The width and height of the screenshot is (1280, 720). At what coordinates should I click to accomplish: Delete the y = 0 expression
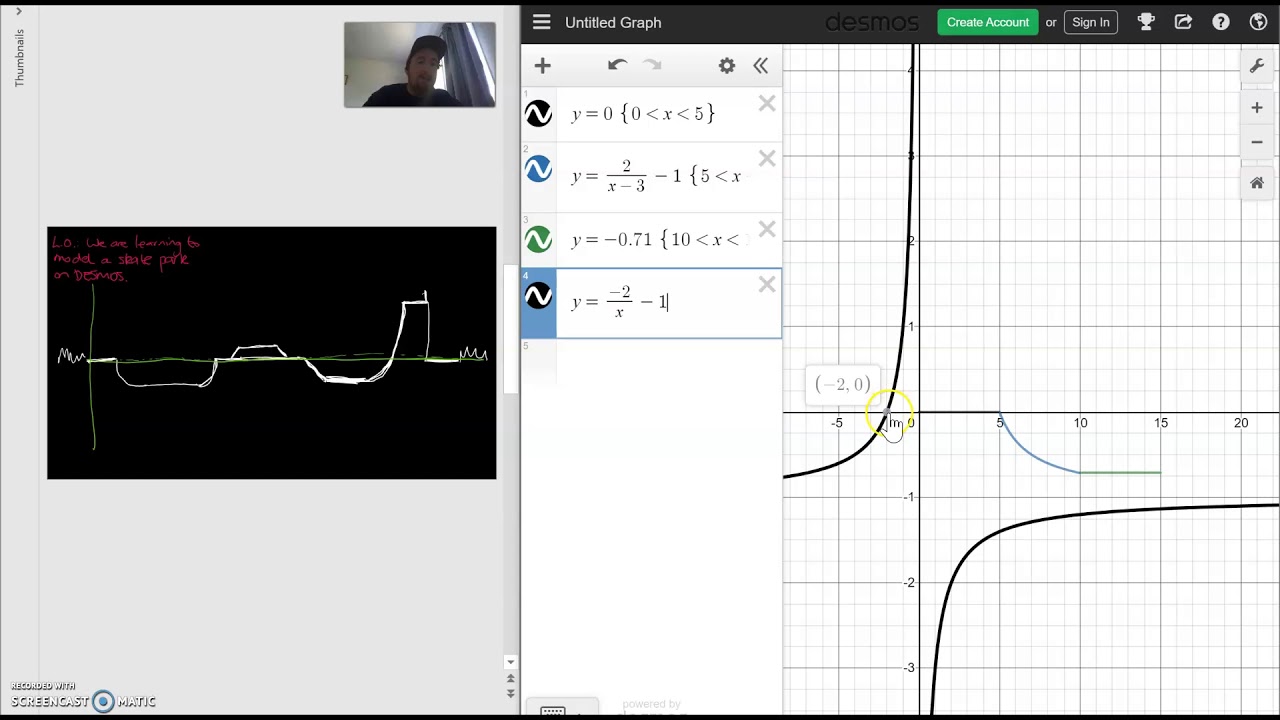pos(767,103)
